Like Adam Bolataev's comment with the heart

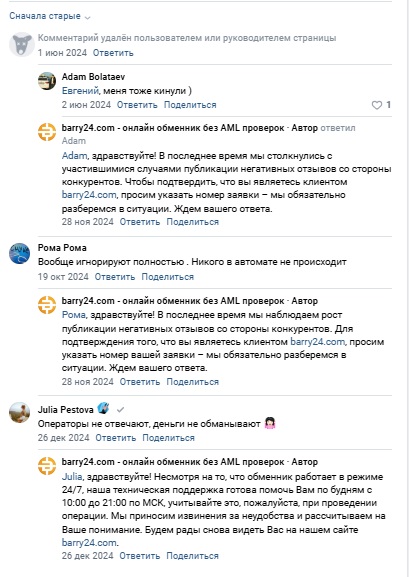[377, 105]
